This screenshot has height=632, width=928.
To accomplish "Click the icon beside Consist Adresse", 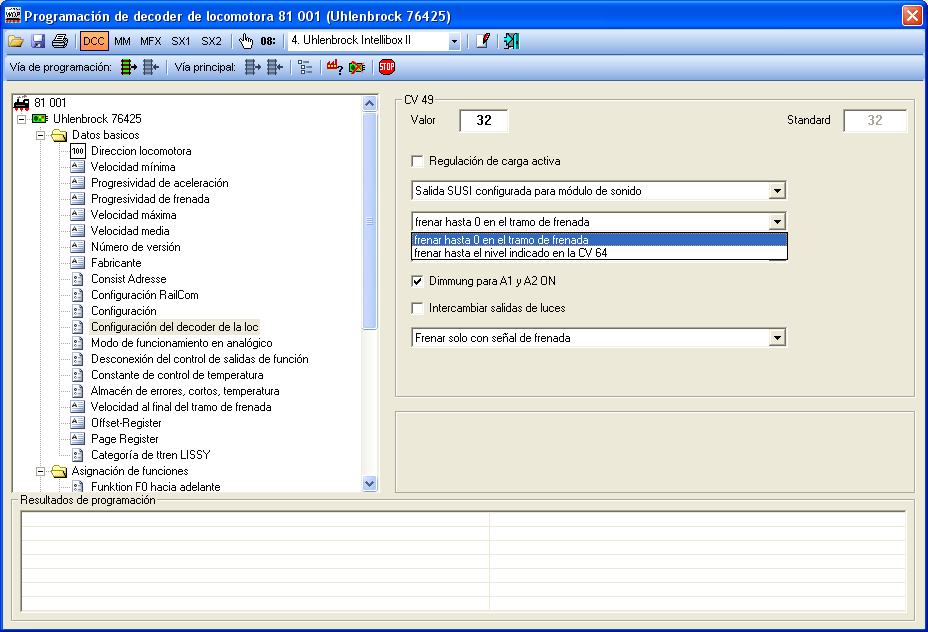I will 78,279.
